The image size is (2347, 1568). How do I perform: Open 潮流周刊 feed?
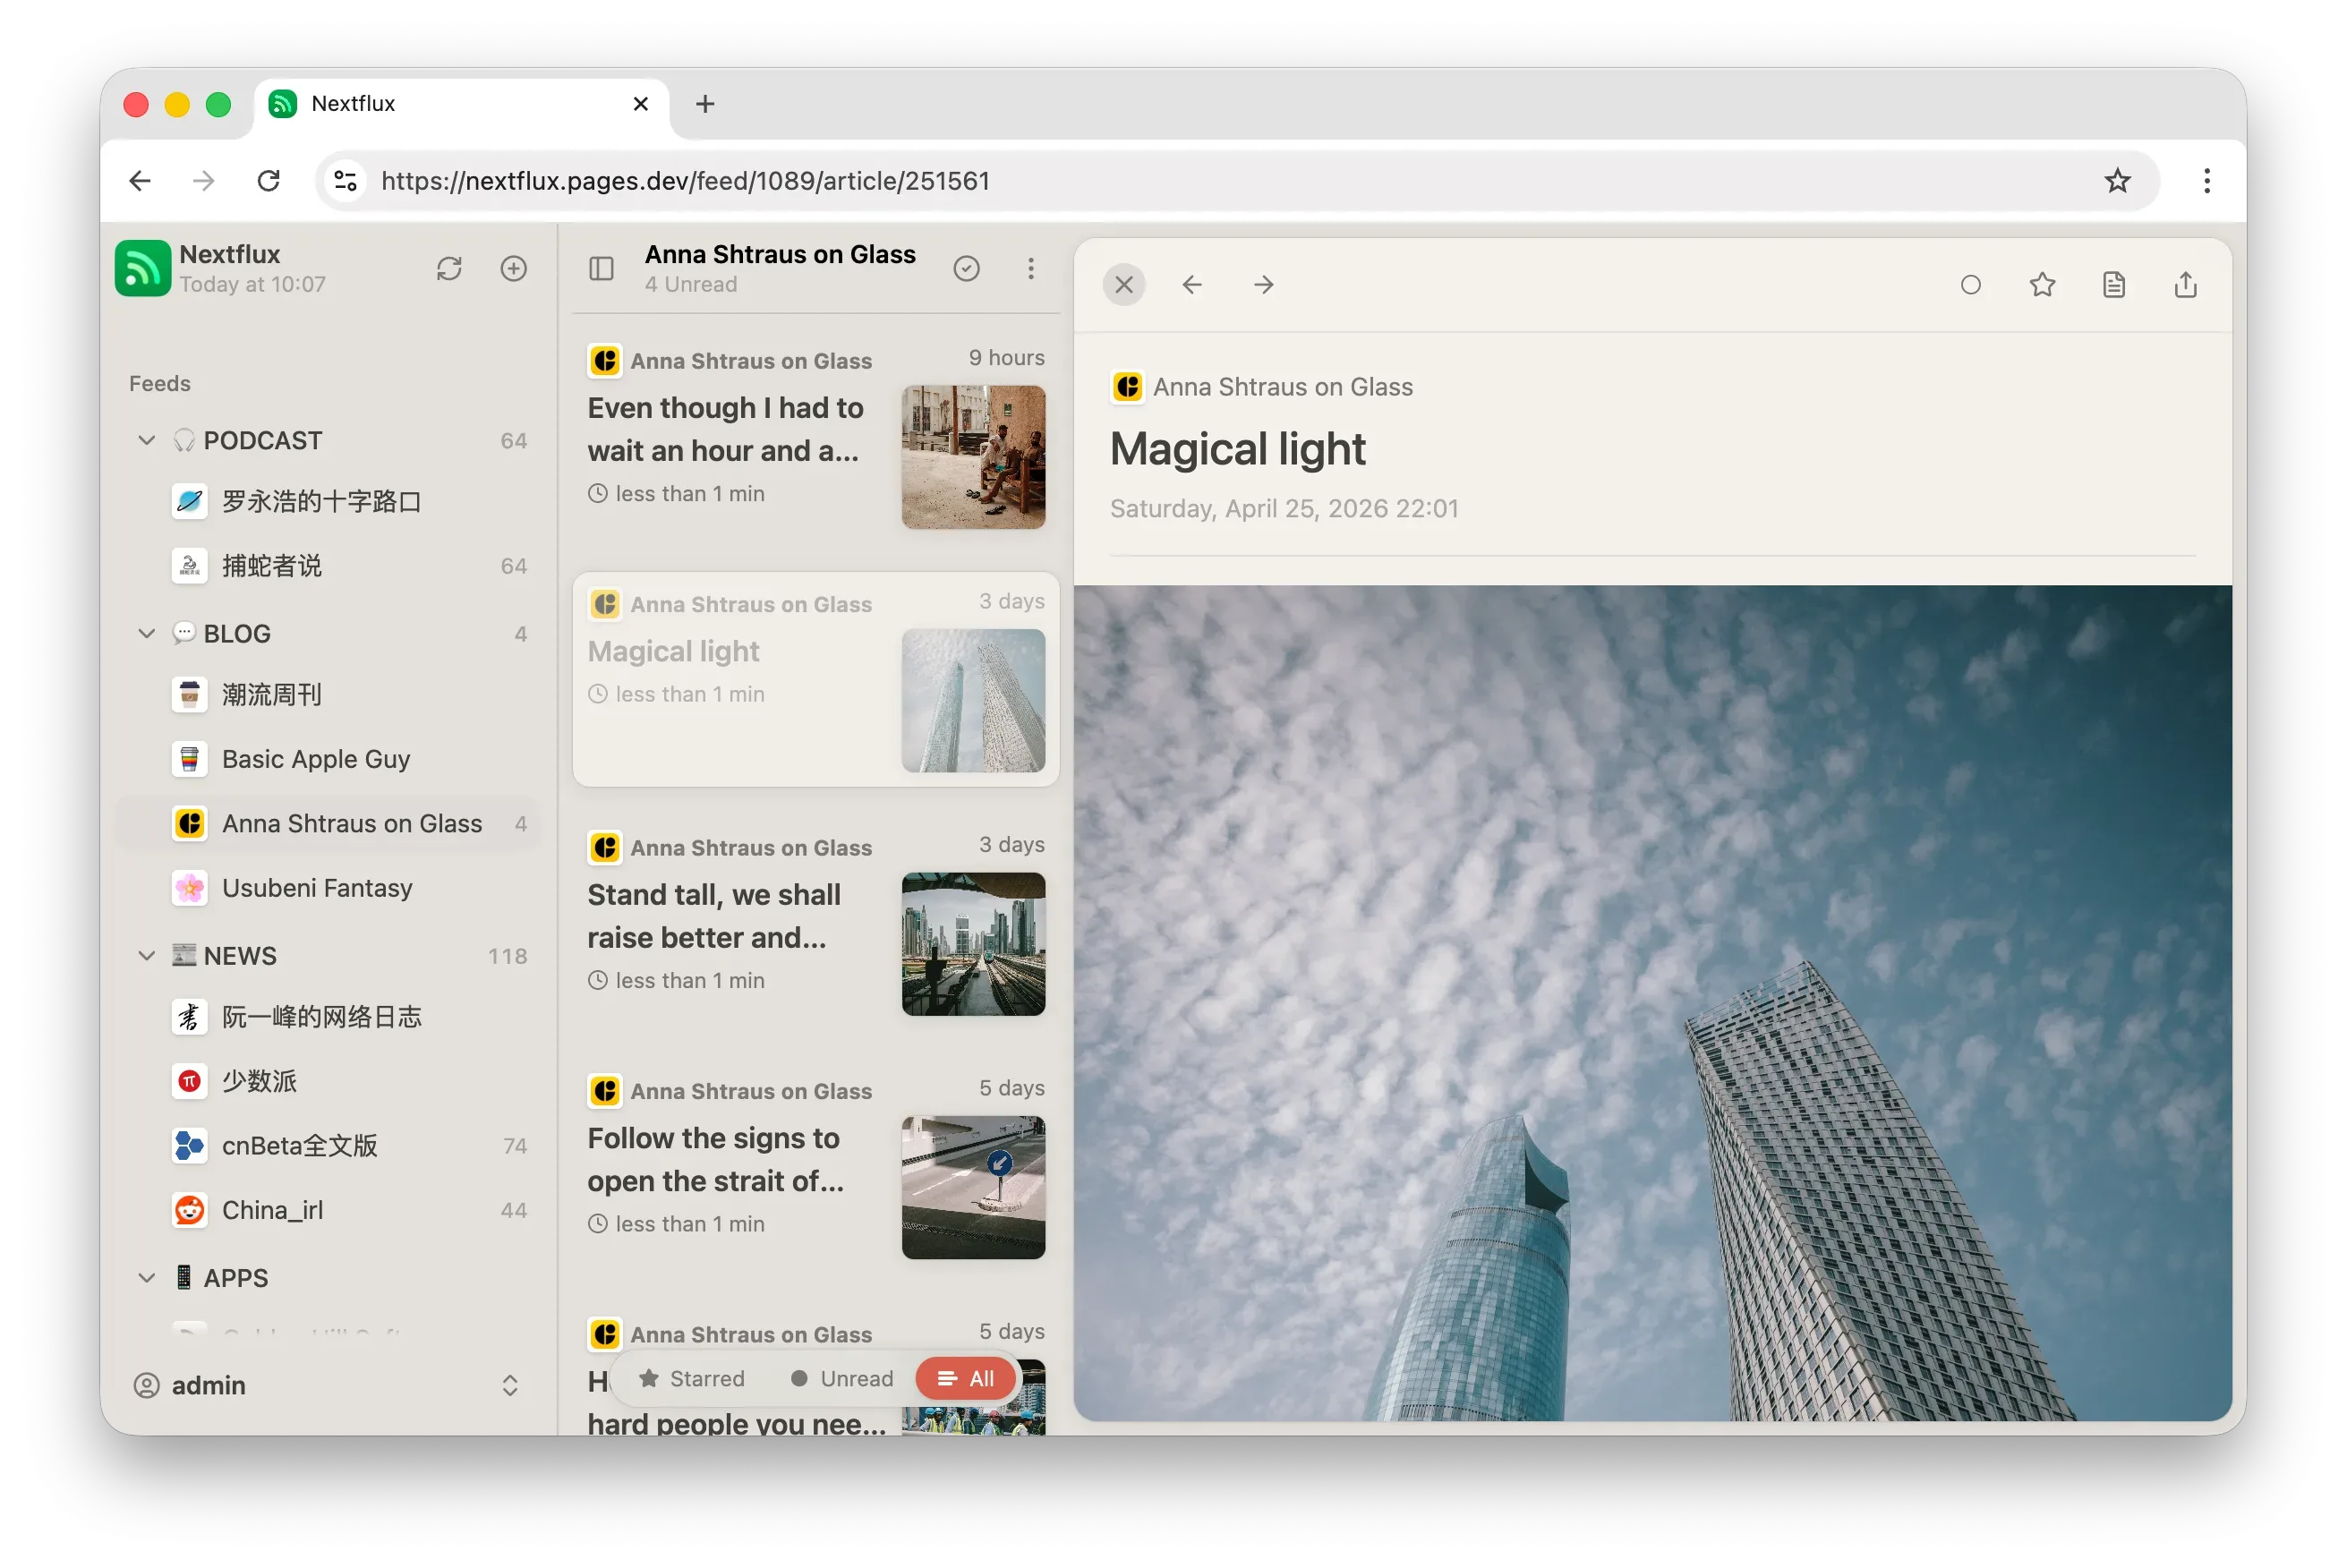point(328,695)
